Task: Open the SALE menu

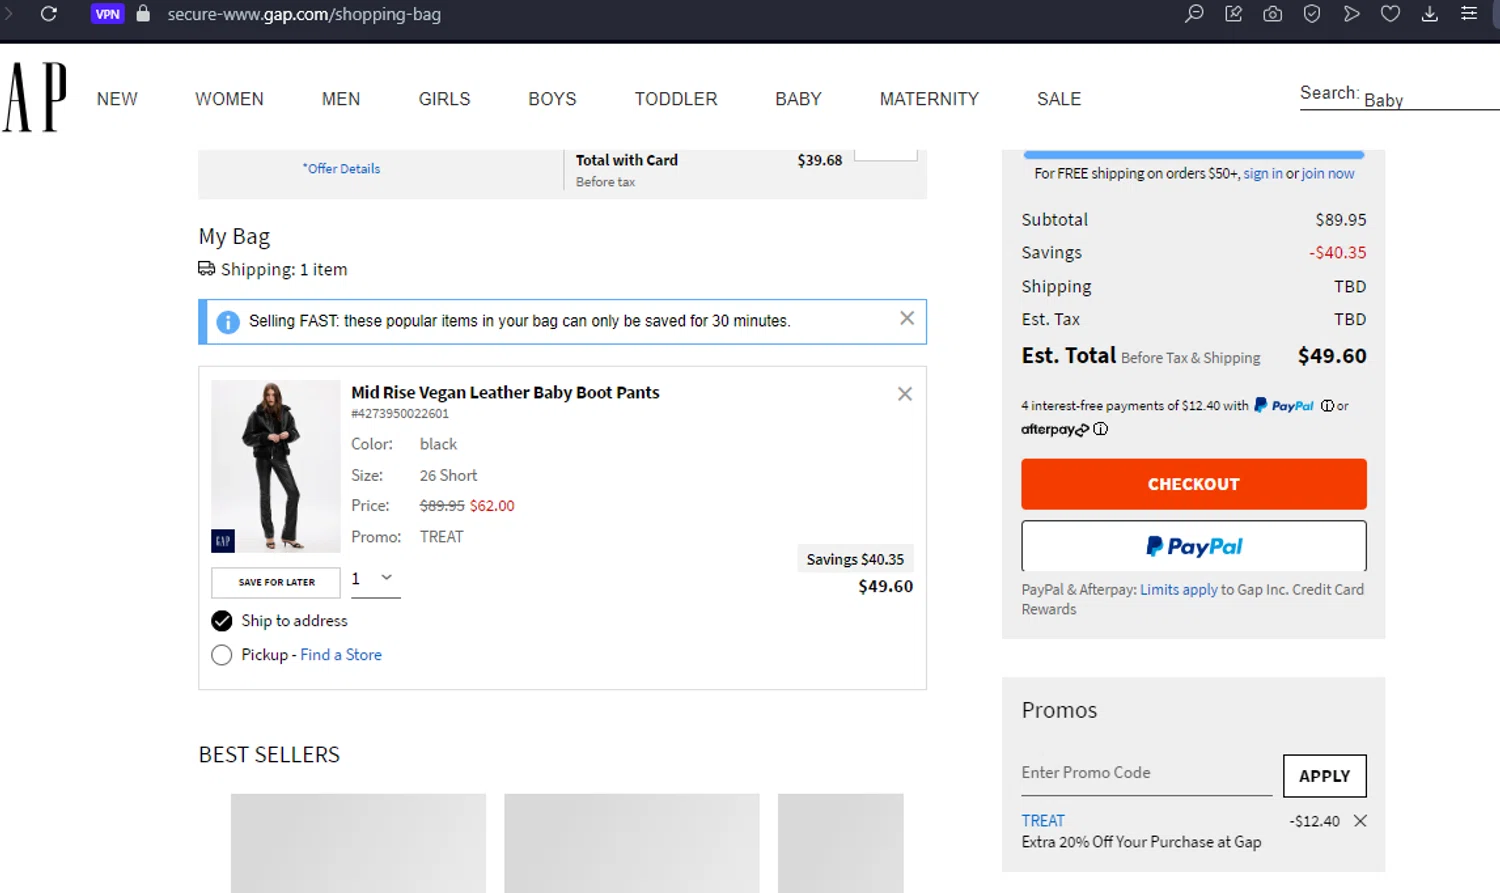Action: tap(1059, 99)
